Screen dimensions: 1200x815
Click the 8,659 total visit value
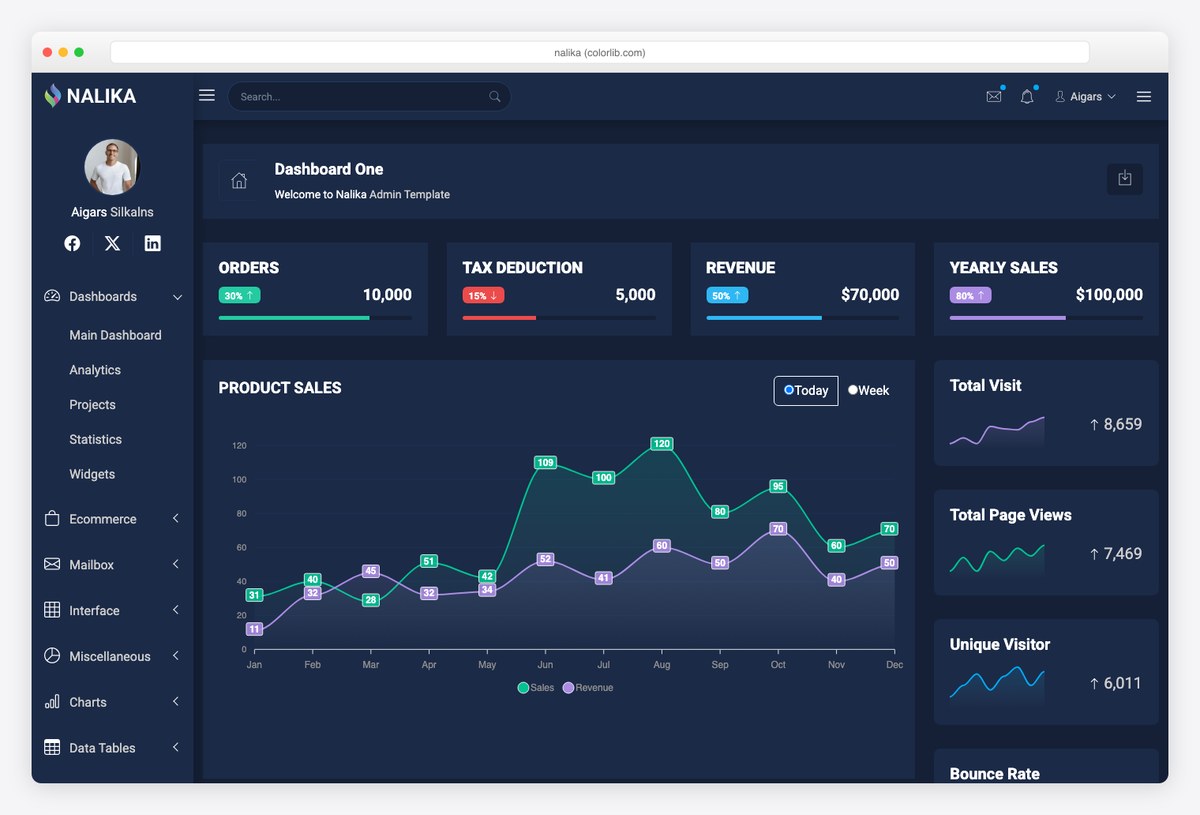coord(1122,424)
